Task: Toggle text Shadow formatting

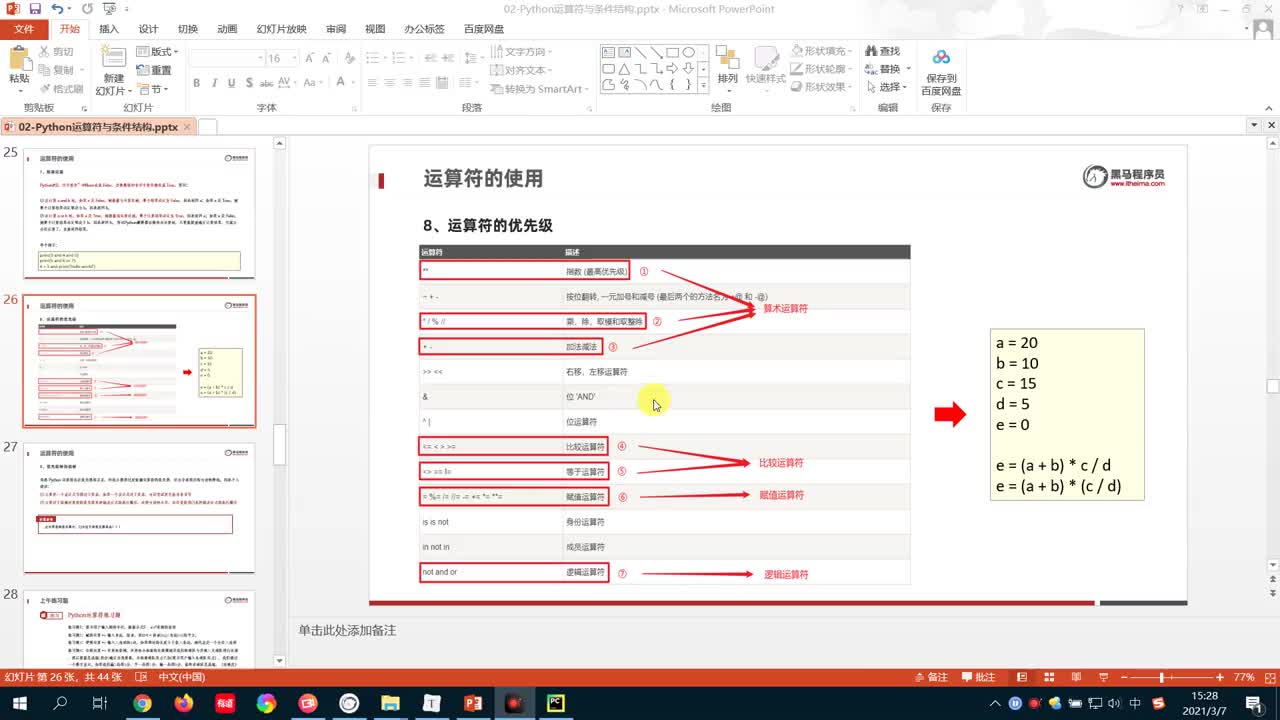Action: point(251,83)
